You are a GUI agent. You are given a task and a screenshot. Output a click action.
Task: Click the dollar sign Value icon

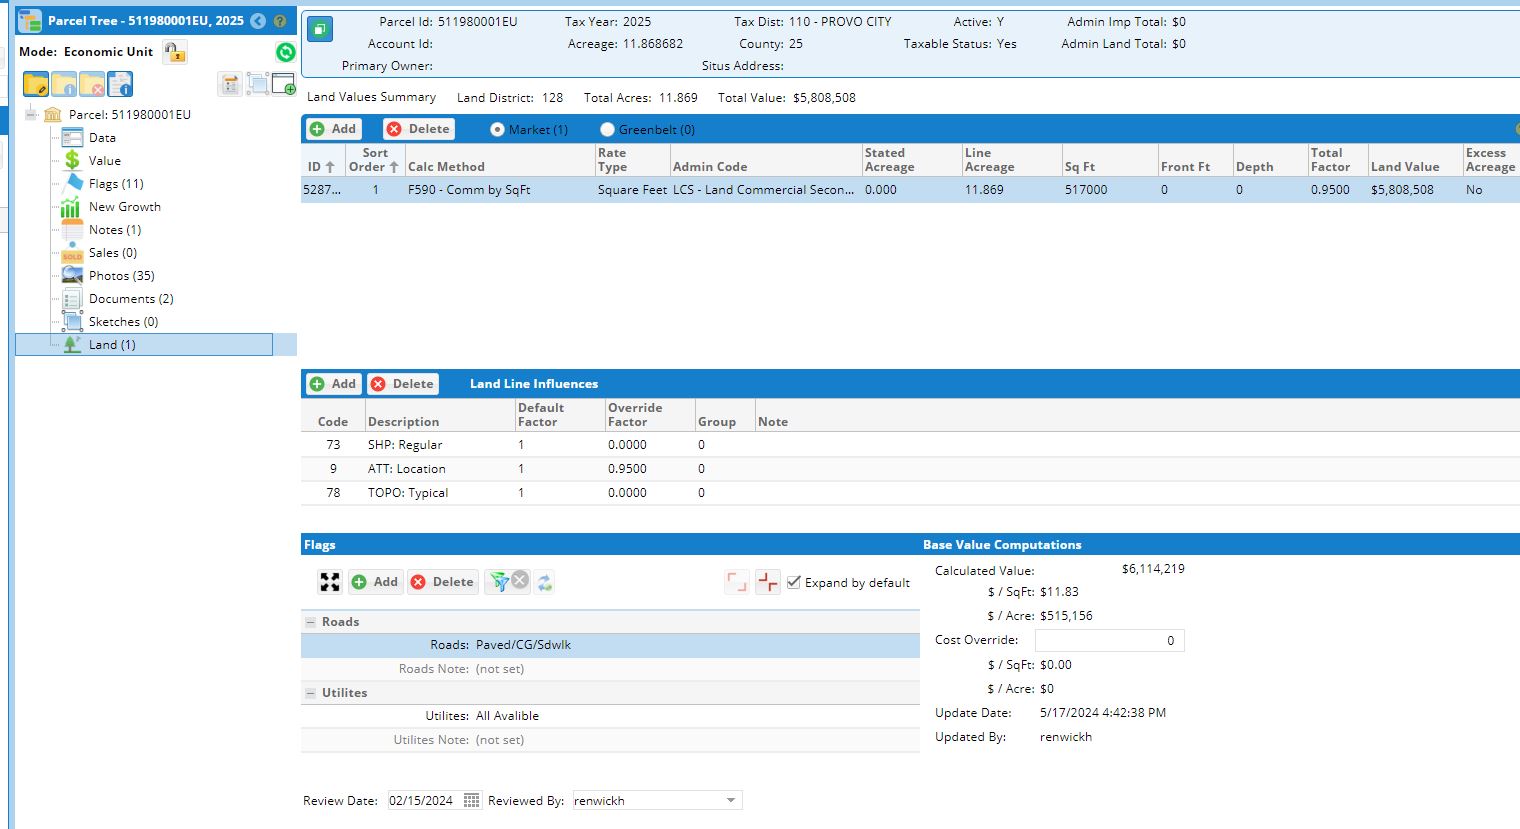click(x=72, y=160)
